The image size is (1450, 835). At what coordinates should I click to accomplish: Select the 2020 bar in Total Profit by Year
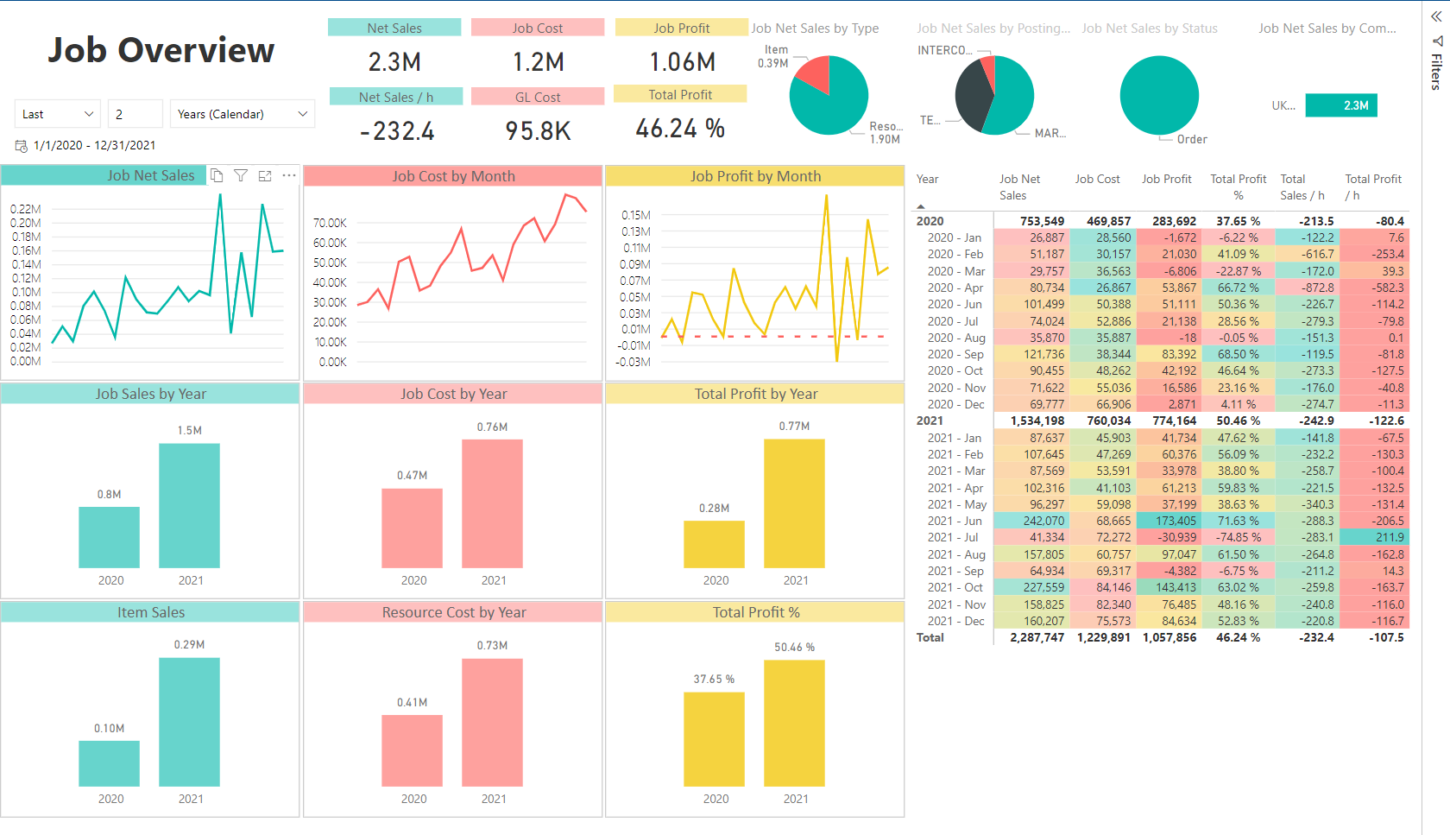[x=715, y=545]
